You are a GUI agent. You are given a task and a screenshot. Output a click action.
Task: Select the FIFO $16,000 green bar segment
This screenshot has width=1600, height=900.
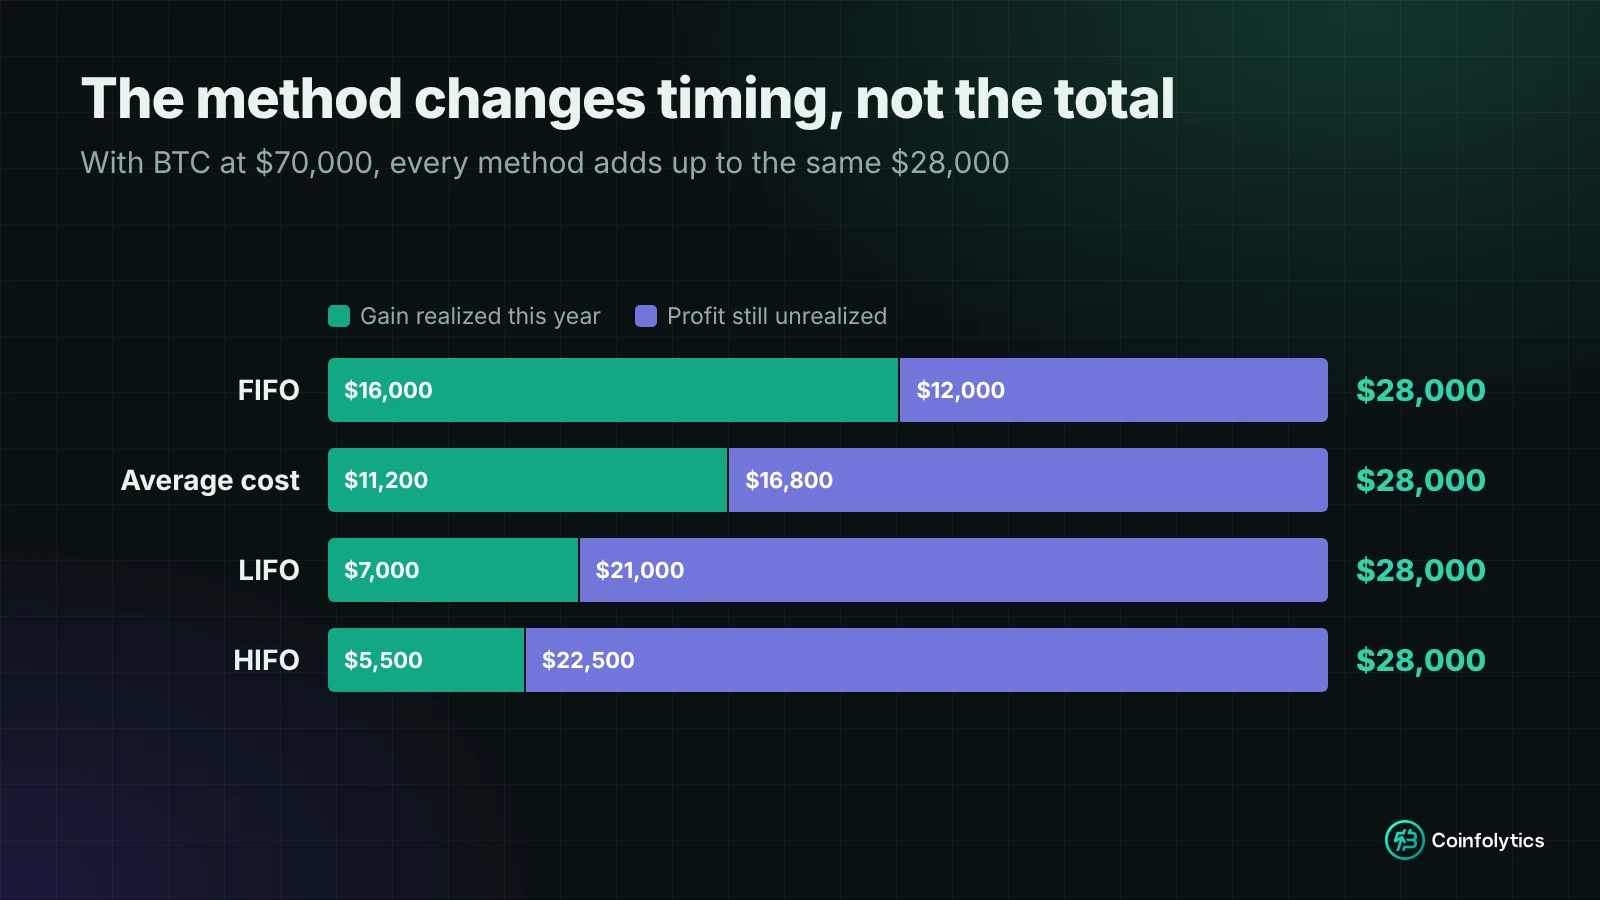613,390
